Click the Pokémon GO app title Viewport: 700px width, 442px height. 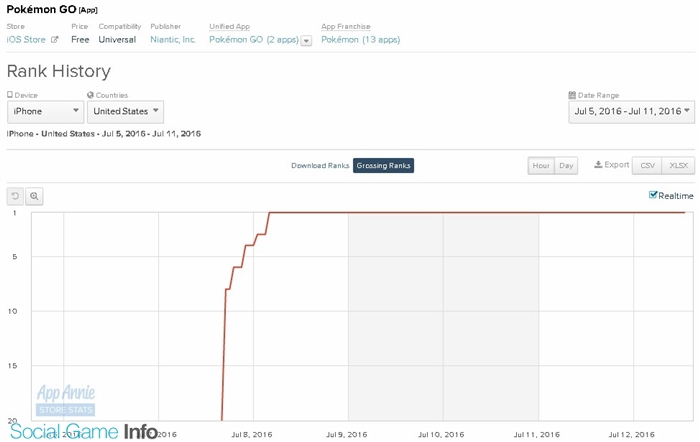click(x=42, y=9)
